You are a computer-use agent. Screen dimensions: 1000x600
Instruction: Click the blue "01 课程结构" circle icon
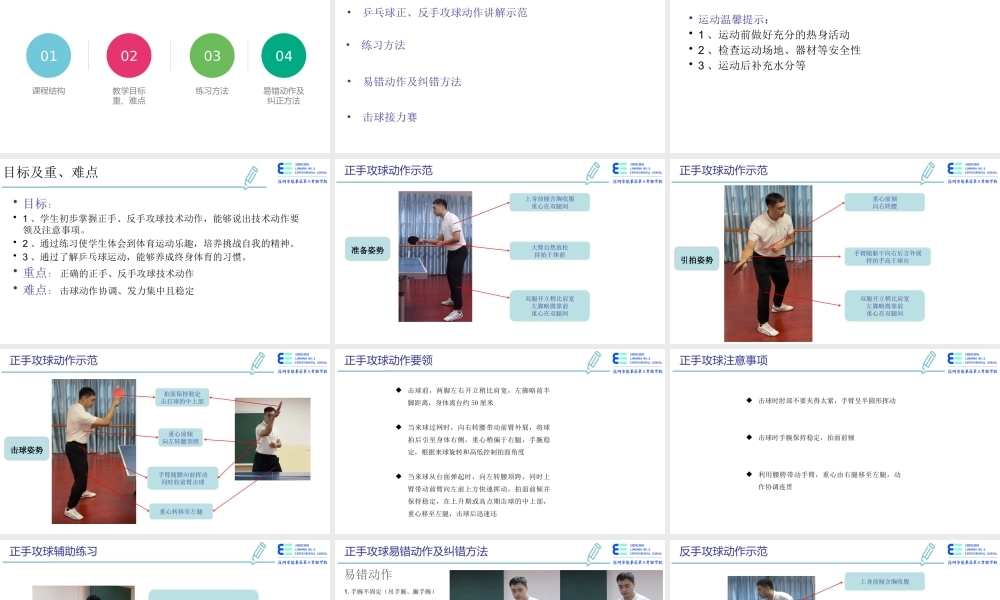click(x=48, y=56)
